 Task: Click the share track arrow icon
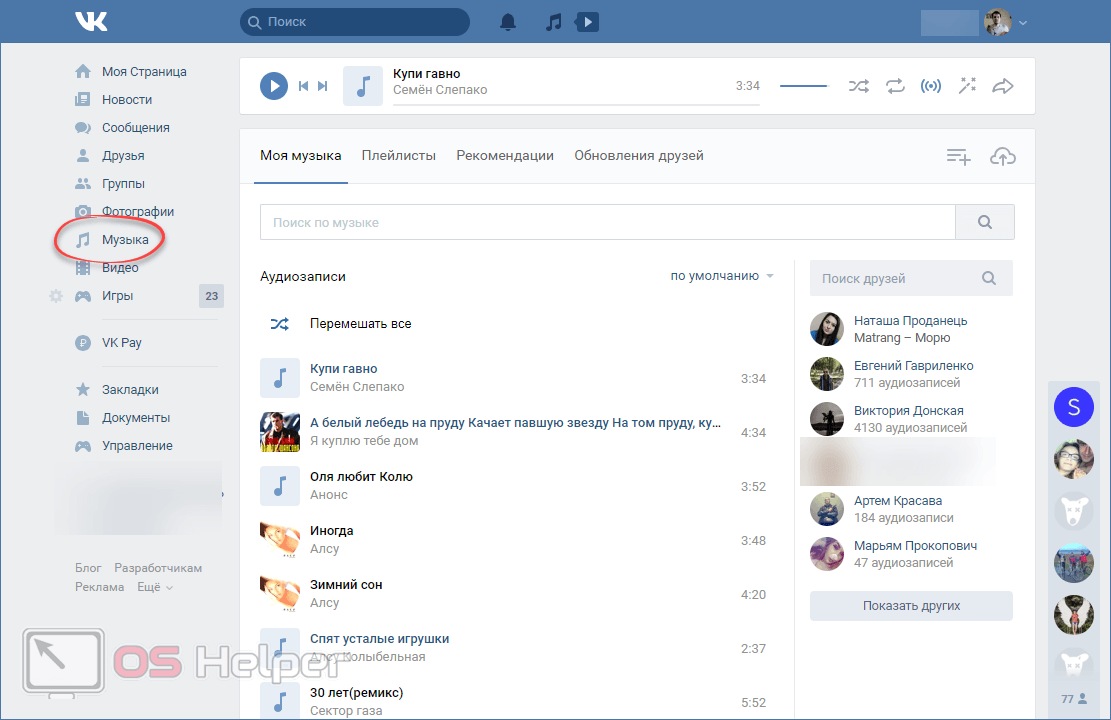[x=1002, y=86]
